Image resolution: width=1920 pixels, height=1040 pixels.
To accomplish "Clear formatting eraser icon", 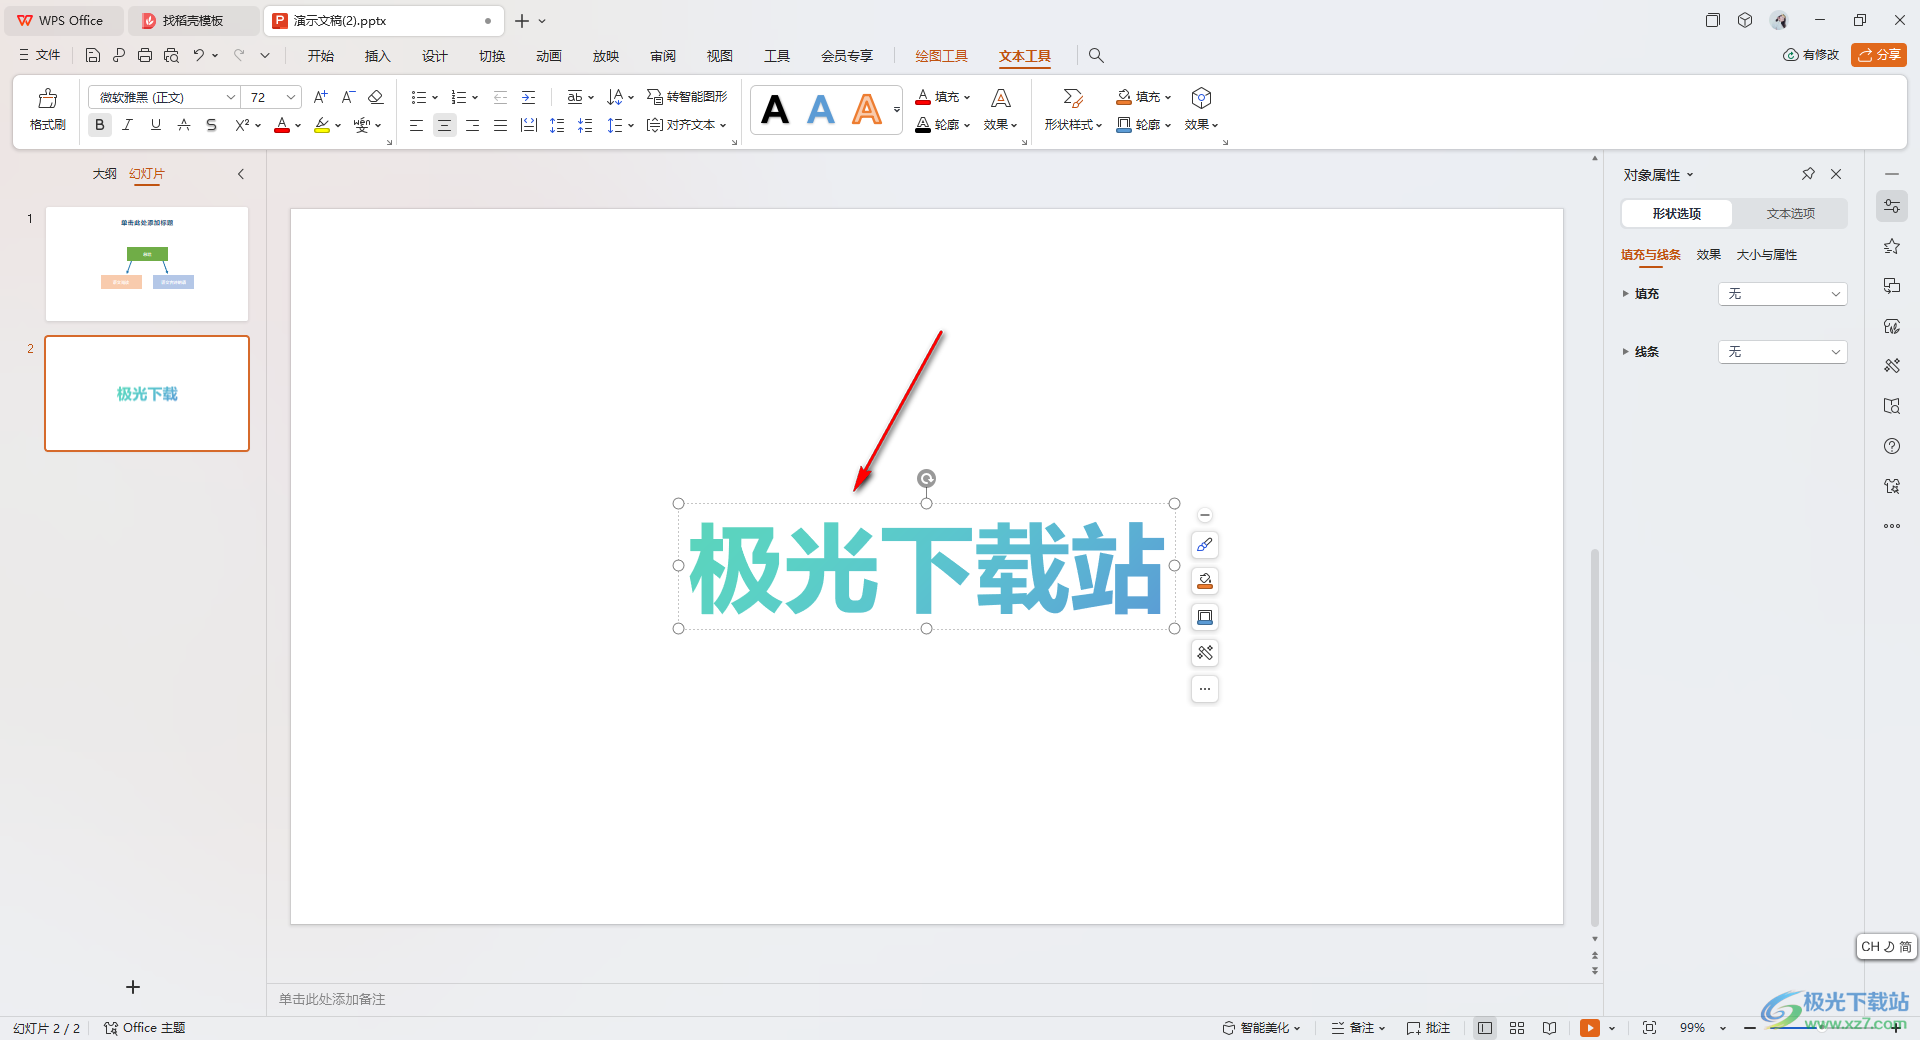I will [376, 97].
